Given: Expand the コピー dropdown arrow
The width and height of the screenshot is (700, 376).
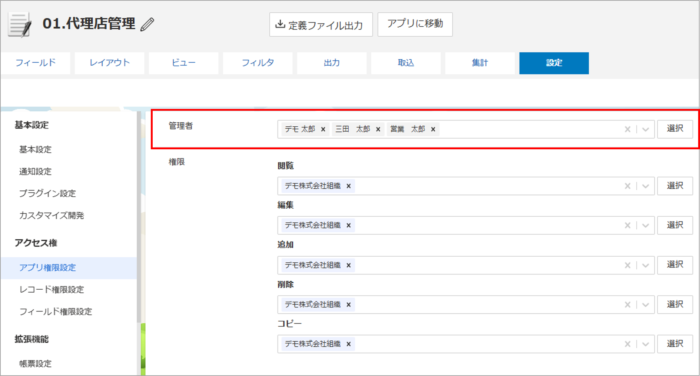Looking at the screenshot, I should click(646, 344).
